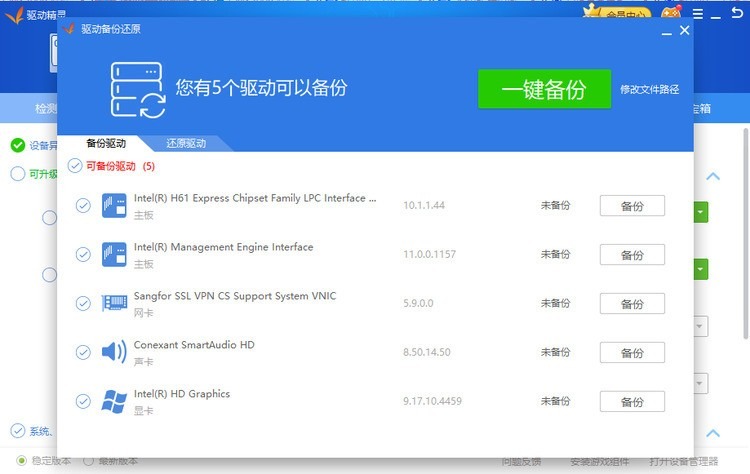The height and width of the screenshot is (474, 750).
Task: Minimize the 驱动备份还原 dialog
Action: (666, 31)
